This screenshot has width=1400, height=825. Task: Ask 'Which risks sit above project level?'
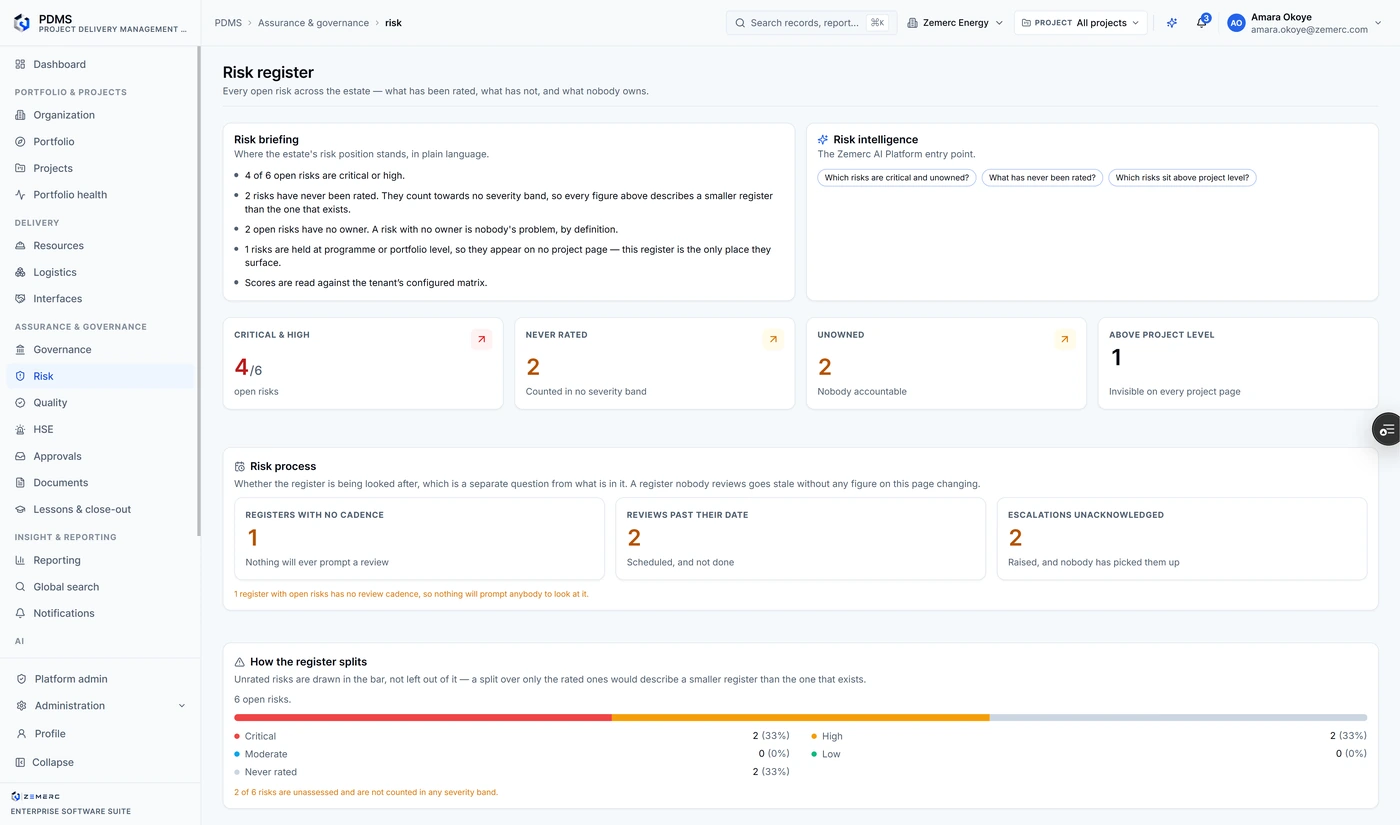click(1182, 178)
